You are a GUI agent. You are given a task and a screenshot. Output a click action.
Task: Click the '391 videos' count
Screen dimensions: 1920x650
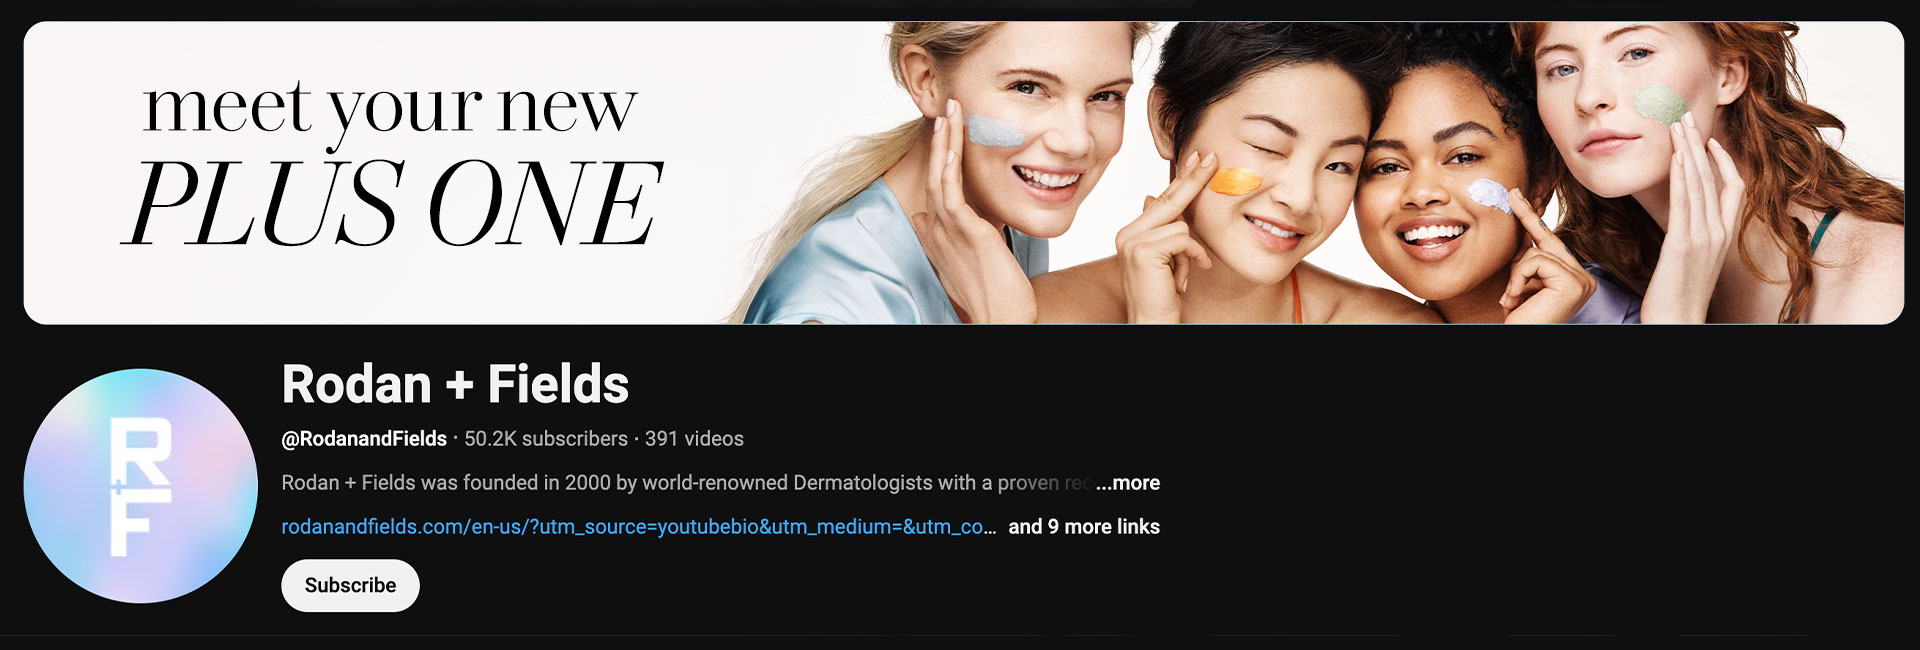click(x=694, y=439)
